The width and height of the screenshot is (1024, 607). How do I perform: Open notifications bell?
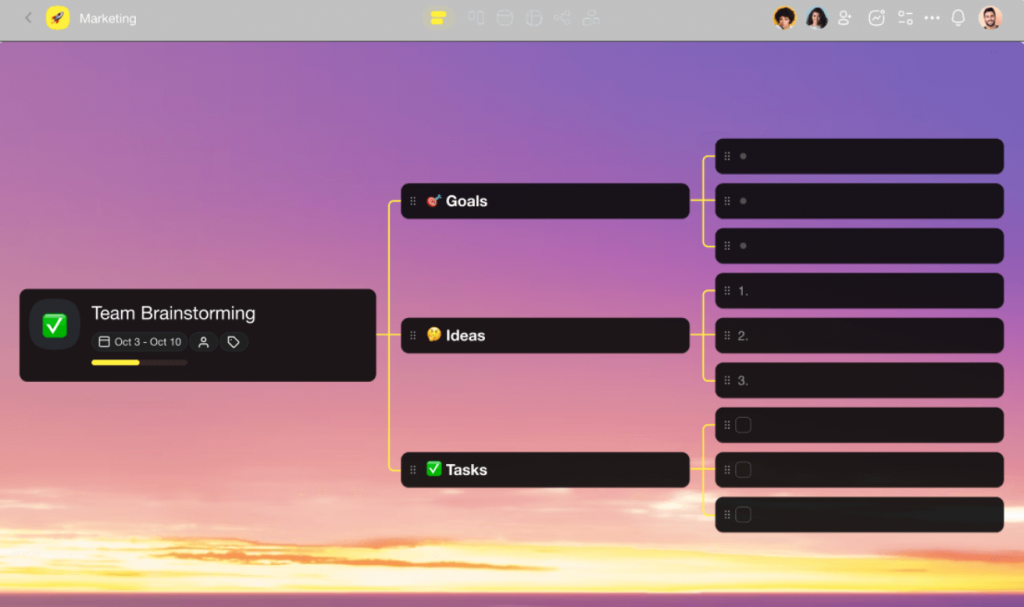[x=958, y=18]
